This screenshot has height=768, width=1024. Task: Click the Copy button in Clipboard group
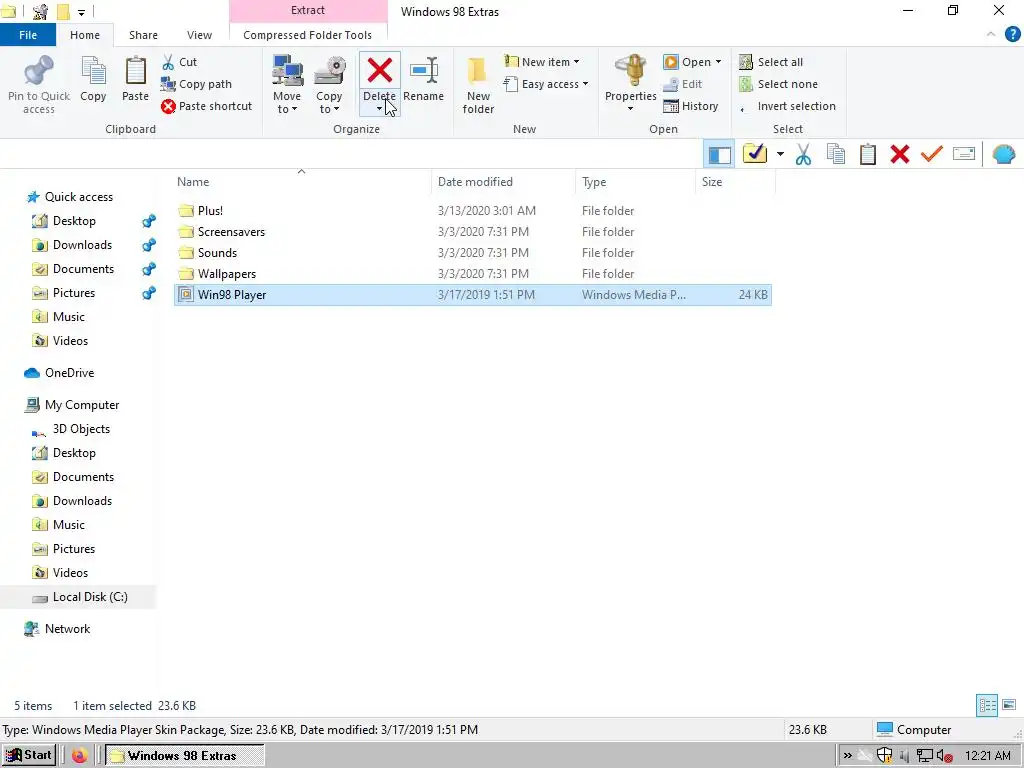[x=93, y=79]
